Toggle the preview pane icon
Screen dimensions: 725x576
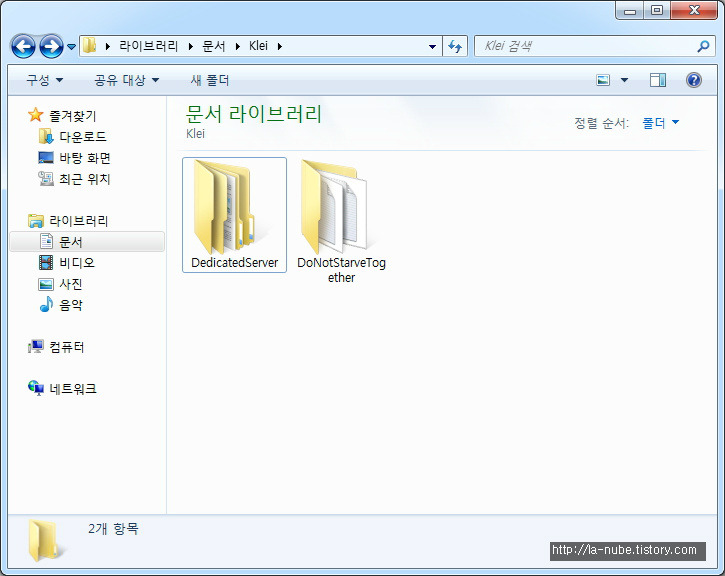point(657,80)
